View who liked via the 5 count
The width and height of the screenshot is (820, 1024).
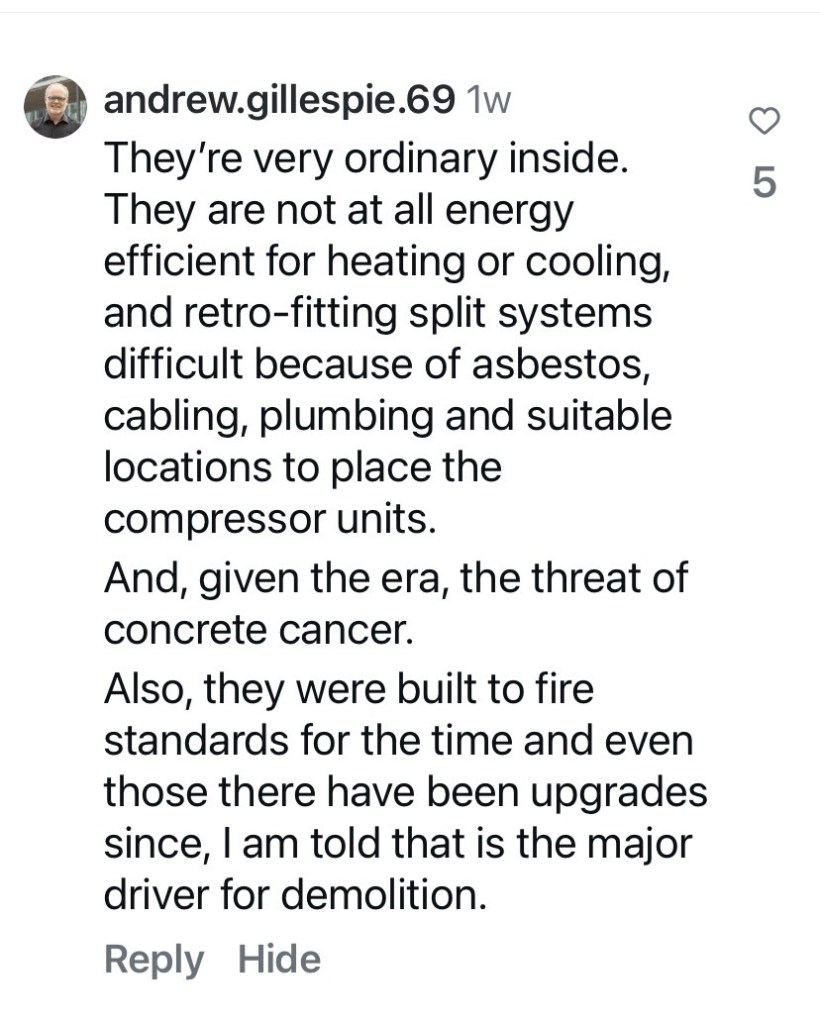click(764, 183)
